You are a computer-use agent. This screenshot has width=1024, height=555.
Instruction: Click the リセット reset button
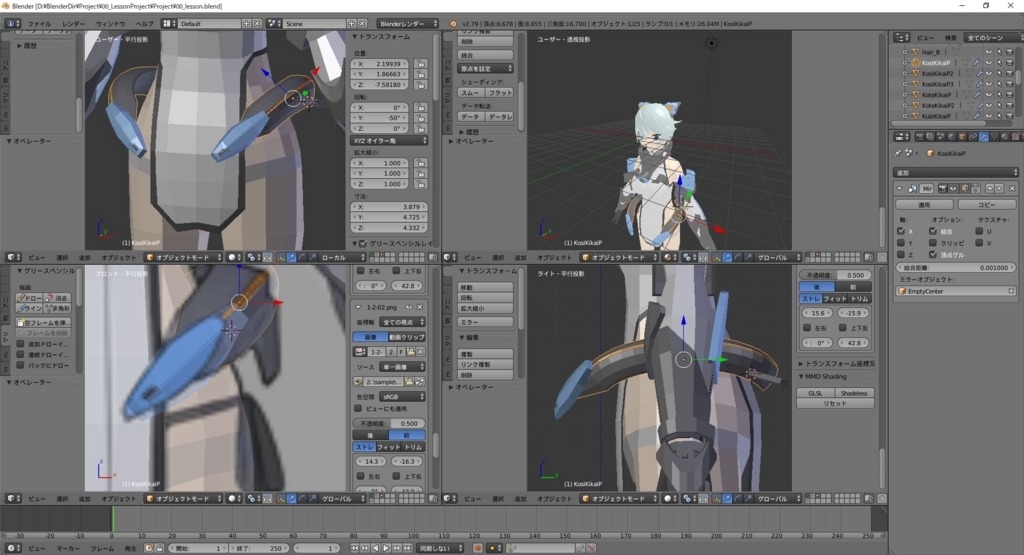point(835,404)
